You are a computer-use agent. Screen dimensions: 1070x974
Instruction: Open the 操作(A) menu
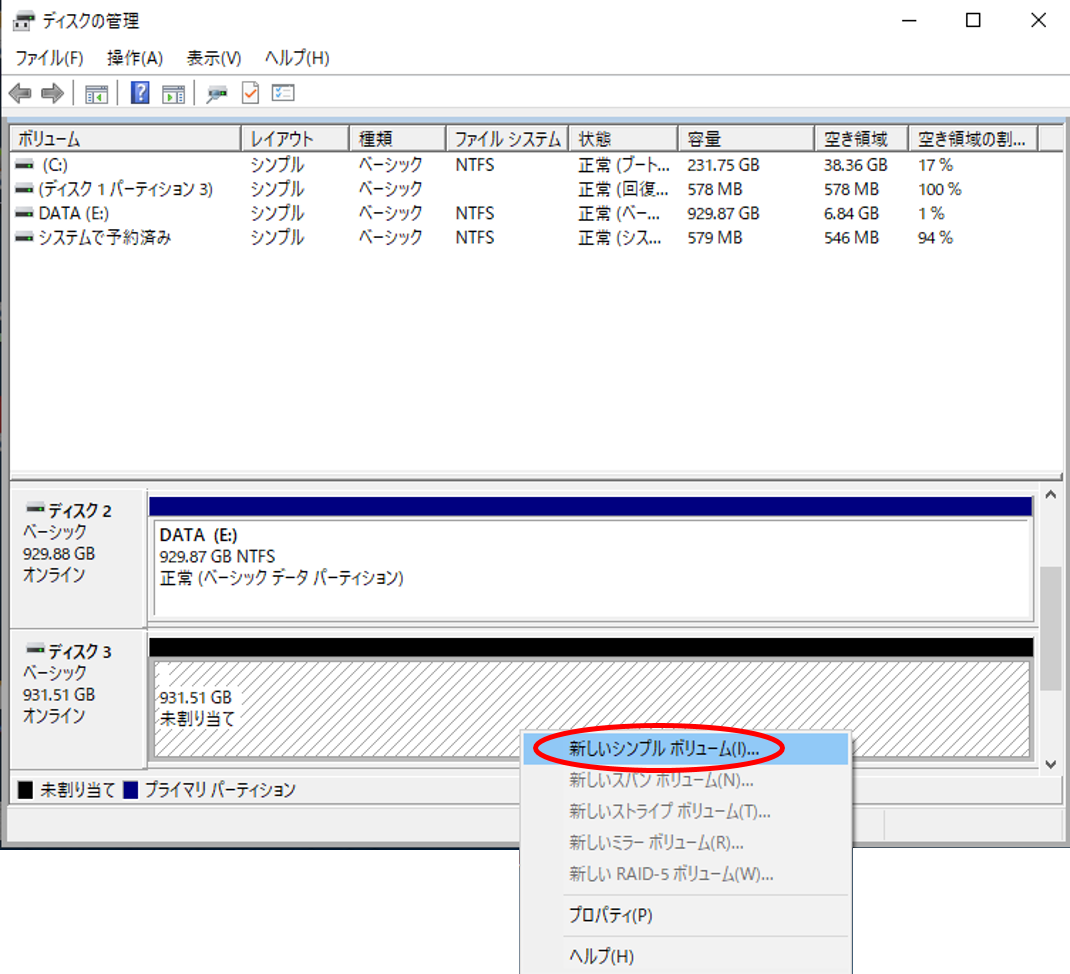pyautogui.click(x=135, y=58)
